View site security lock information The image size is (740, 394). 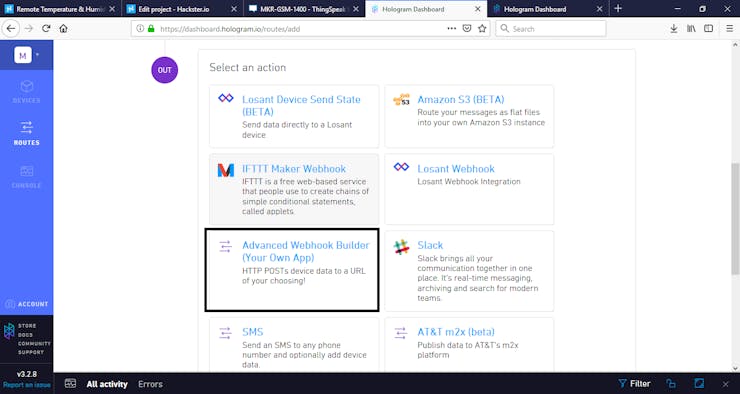(151, 28)
